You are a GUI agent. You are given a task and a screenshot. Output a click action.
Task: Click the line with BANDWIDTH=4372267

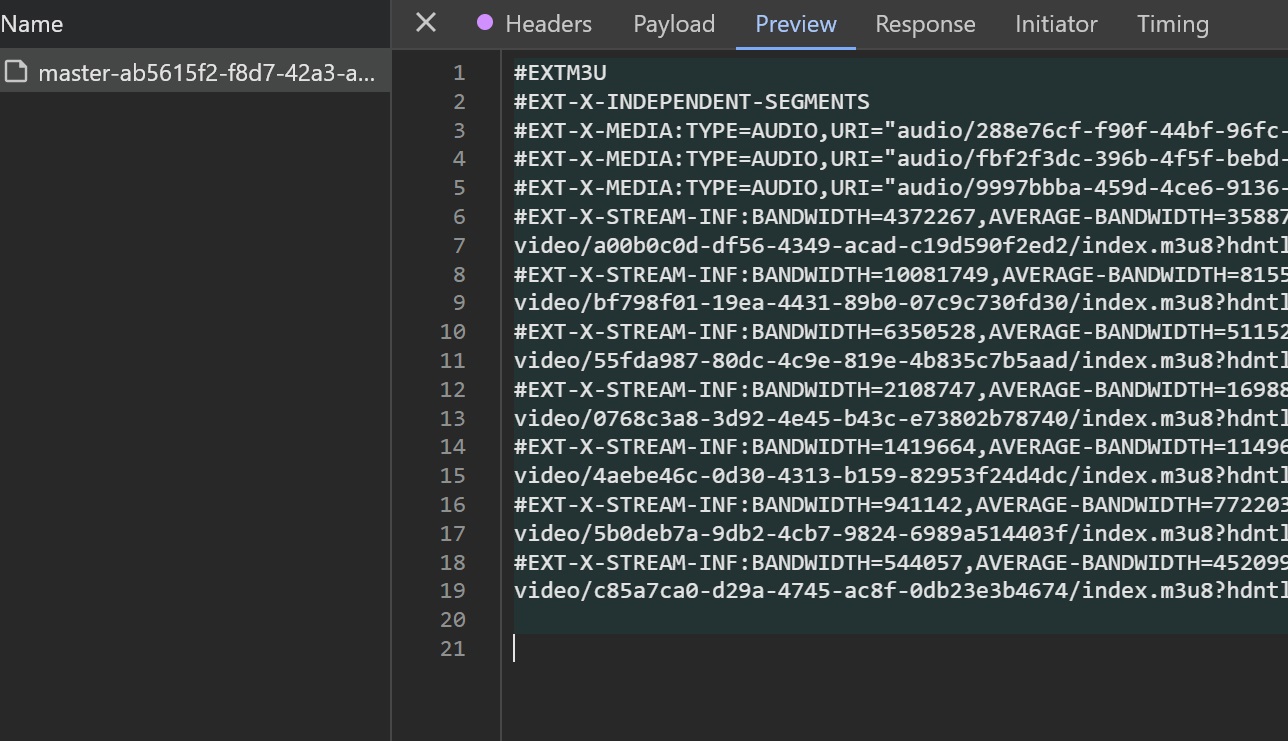[900, 217]
